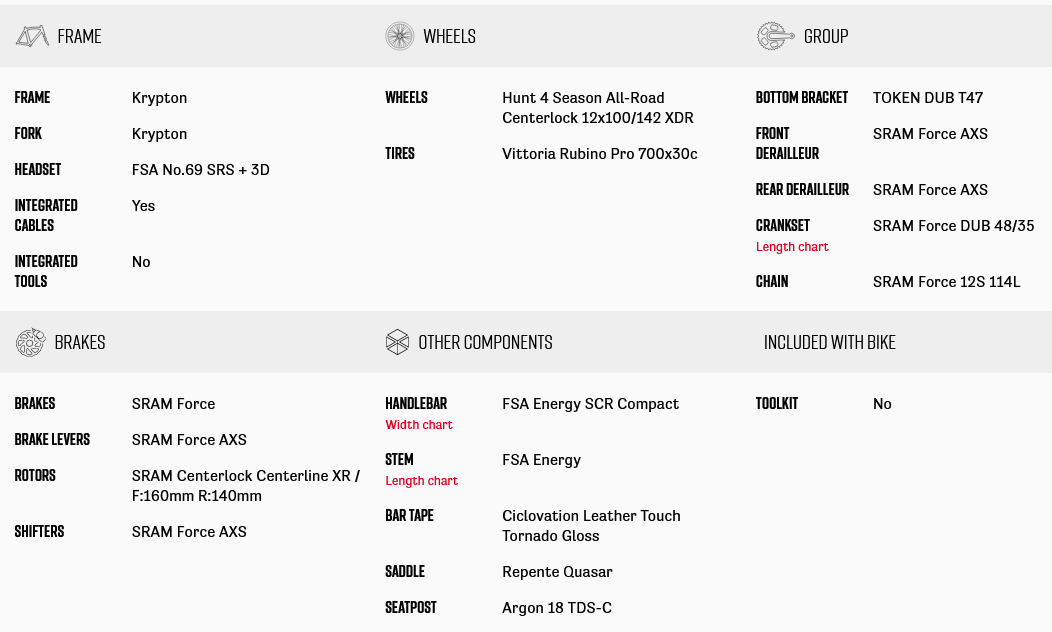Image resolution: width=1052 pixels, height=632 pixels.
Task: Click the bike frame icon
Action: coord(32,36)
